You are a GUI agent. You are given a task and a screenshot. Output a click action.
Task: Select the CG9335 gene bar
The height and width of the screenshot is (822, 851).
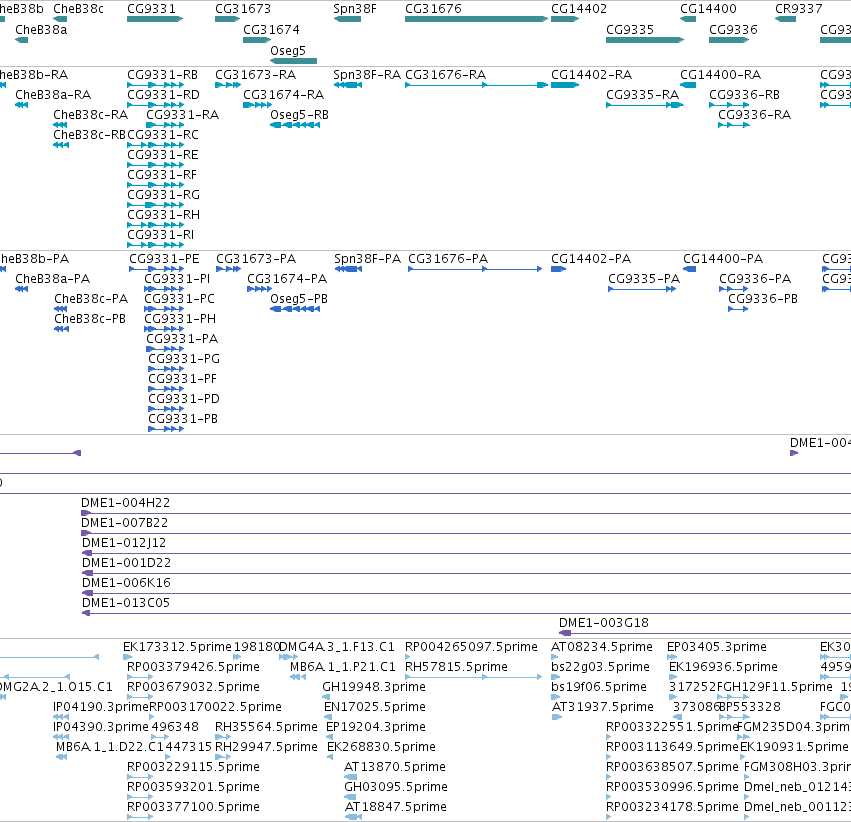pyautogui.click(x=645, y=40)
